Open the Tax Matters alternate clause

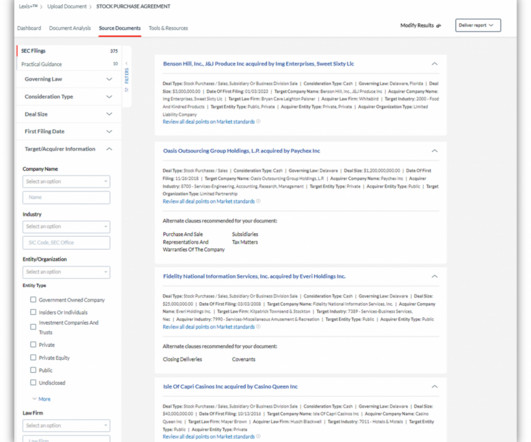point(245,242)
